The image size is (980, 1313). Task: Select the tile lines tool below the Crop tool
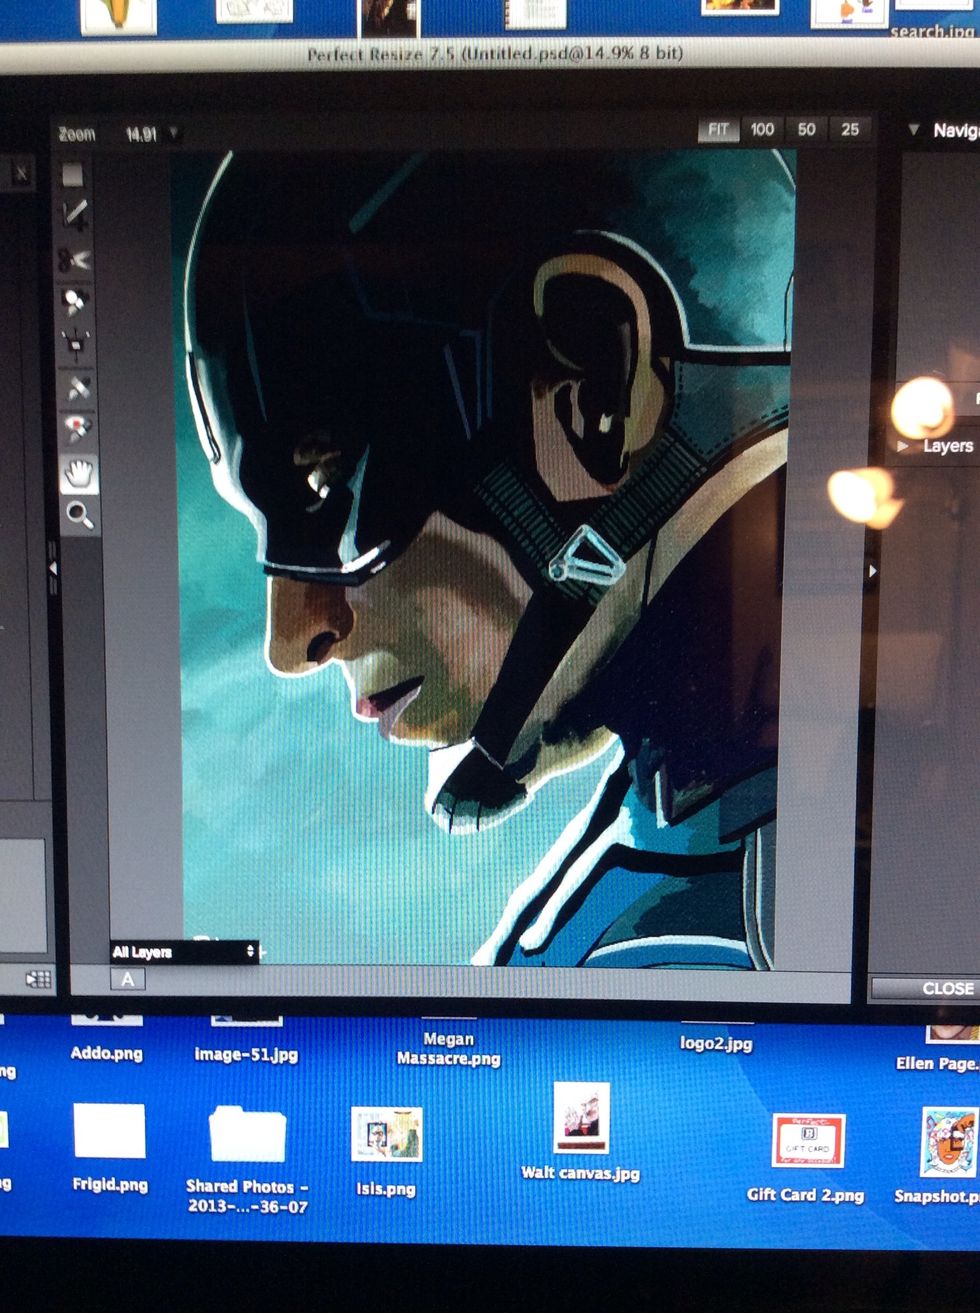(74, 213)
